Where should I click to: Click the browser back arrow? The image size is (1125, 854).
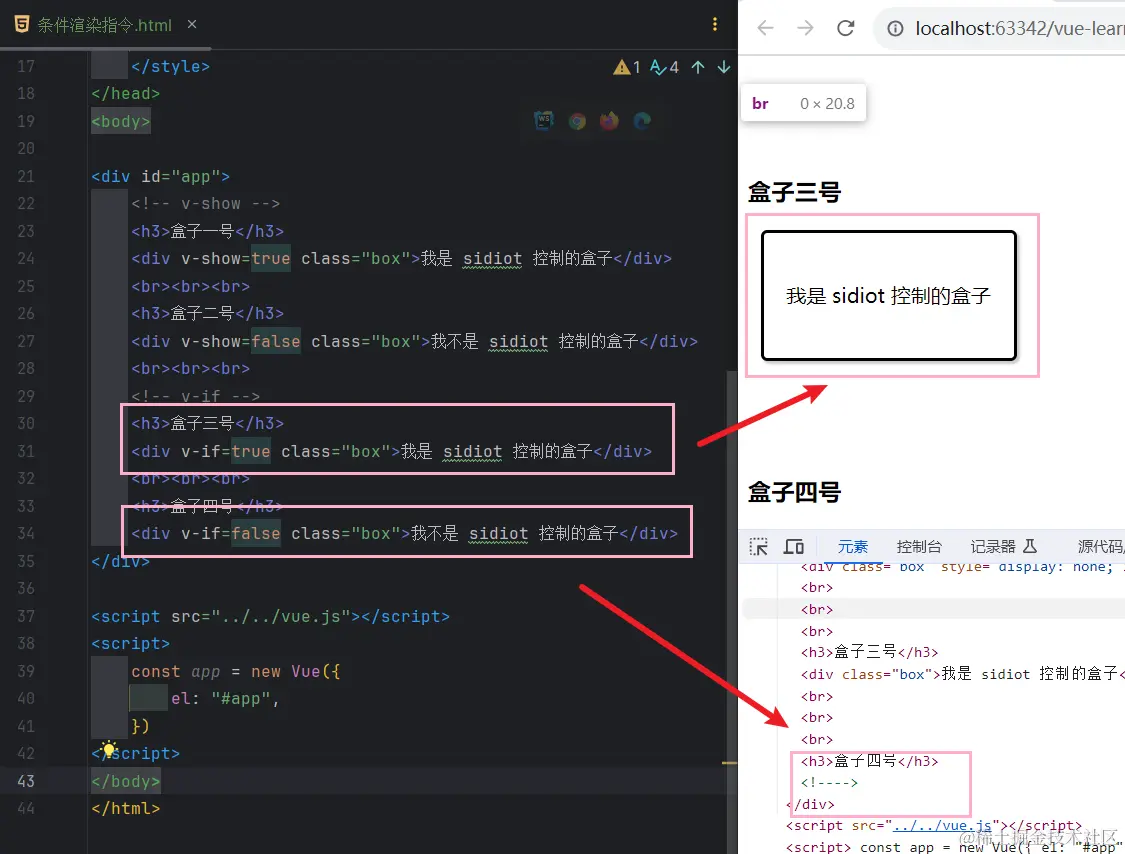[766, 28]
